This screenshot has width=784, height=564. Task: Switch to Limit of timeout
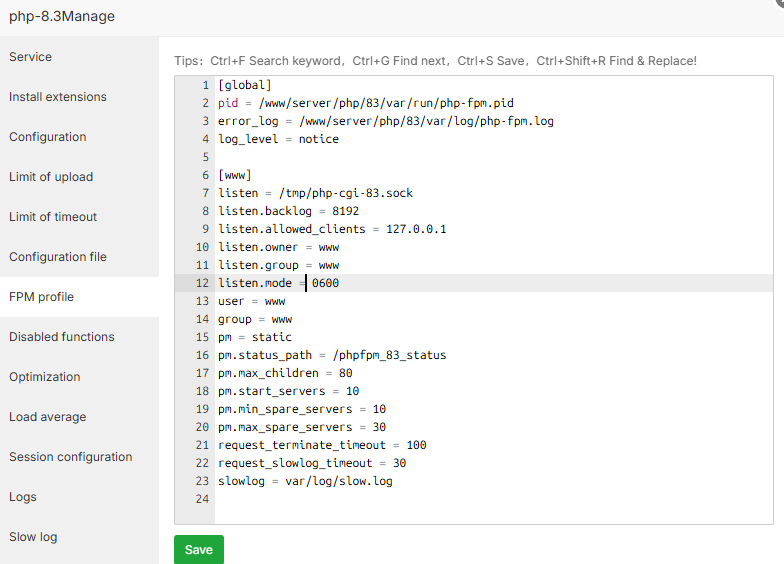click(53, 217)
